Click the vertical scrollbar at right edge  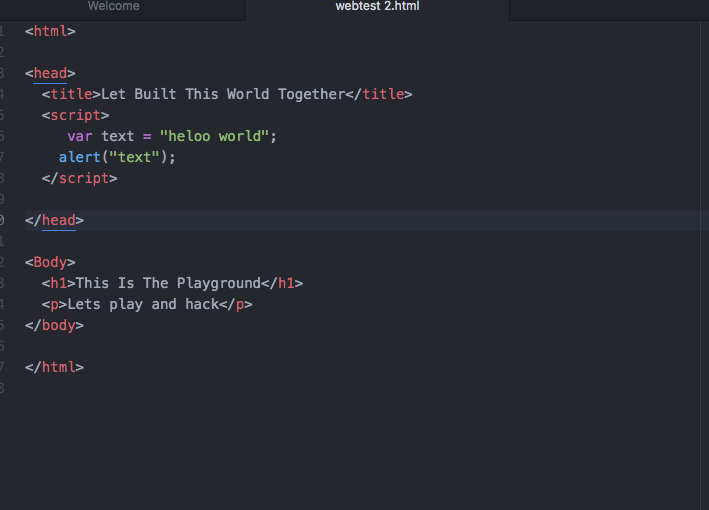(705, 265)
